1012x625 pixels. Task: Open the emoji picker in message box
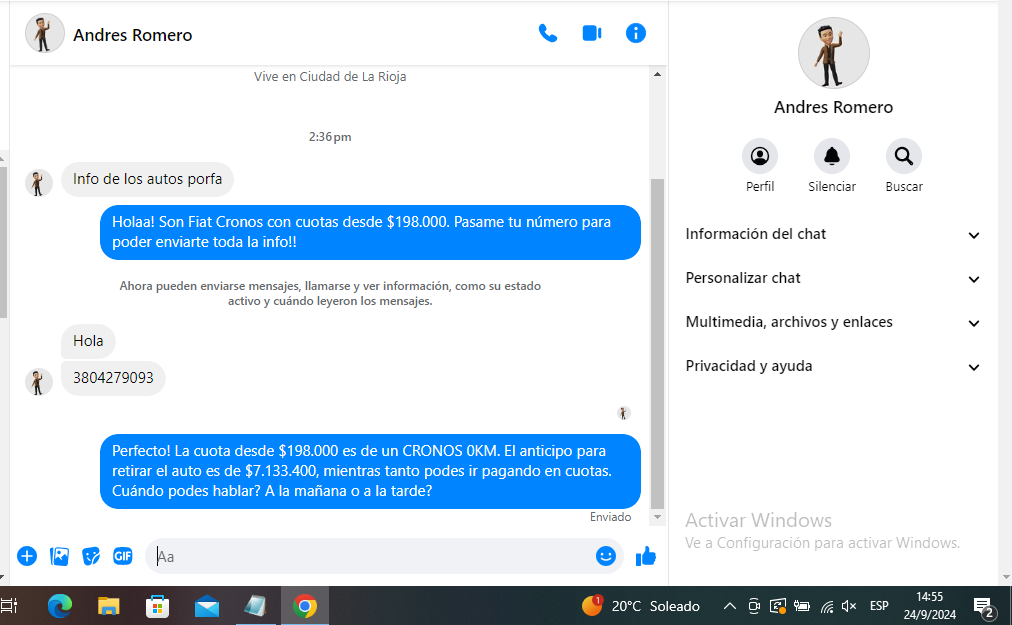click(x=605, y=556)
